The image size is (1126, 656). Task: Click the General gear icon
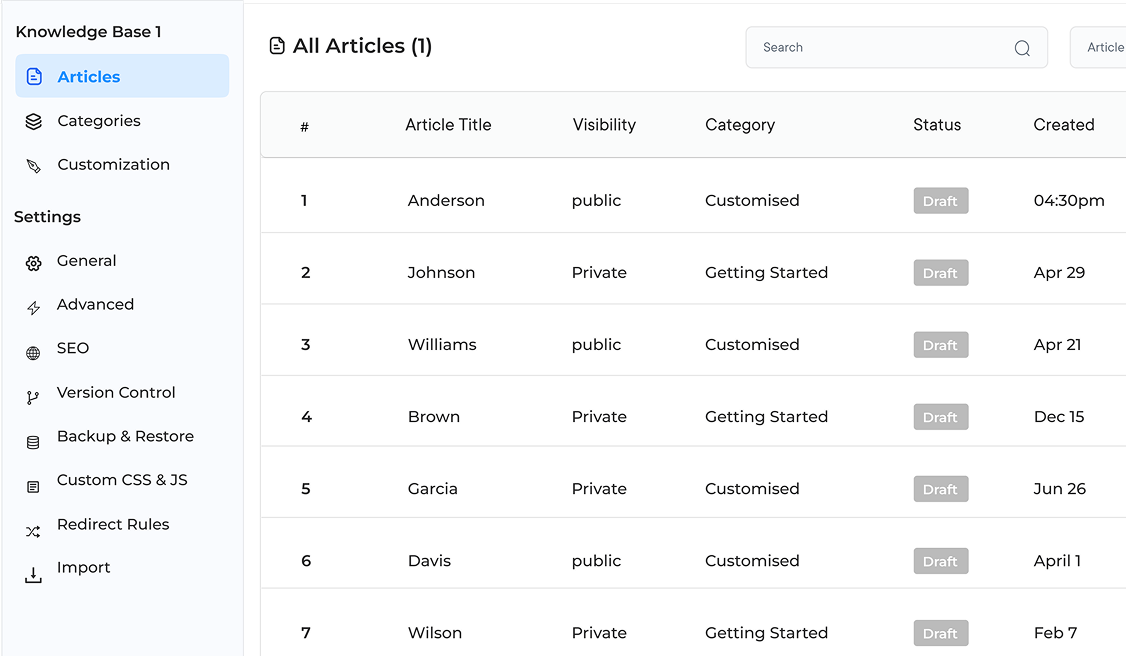pyautogui.click(x=33, y=263)
